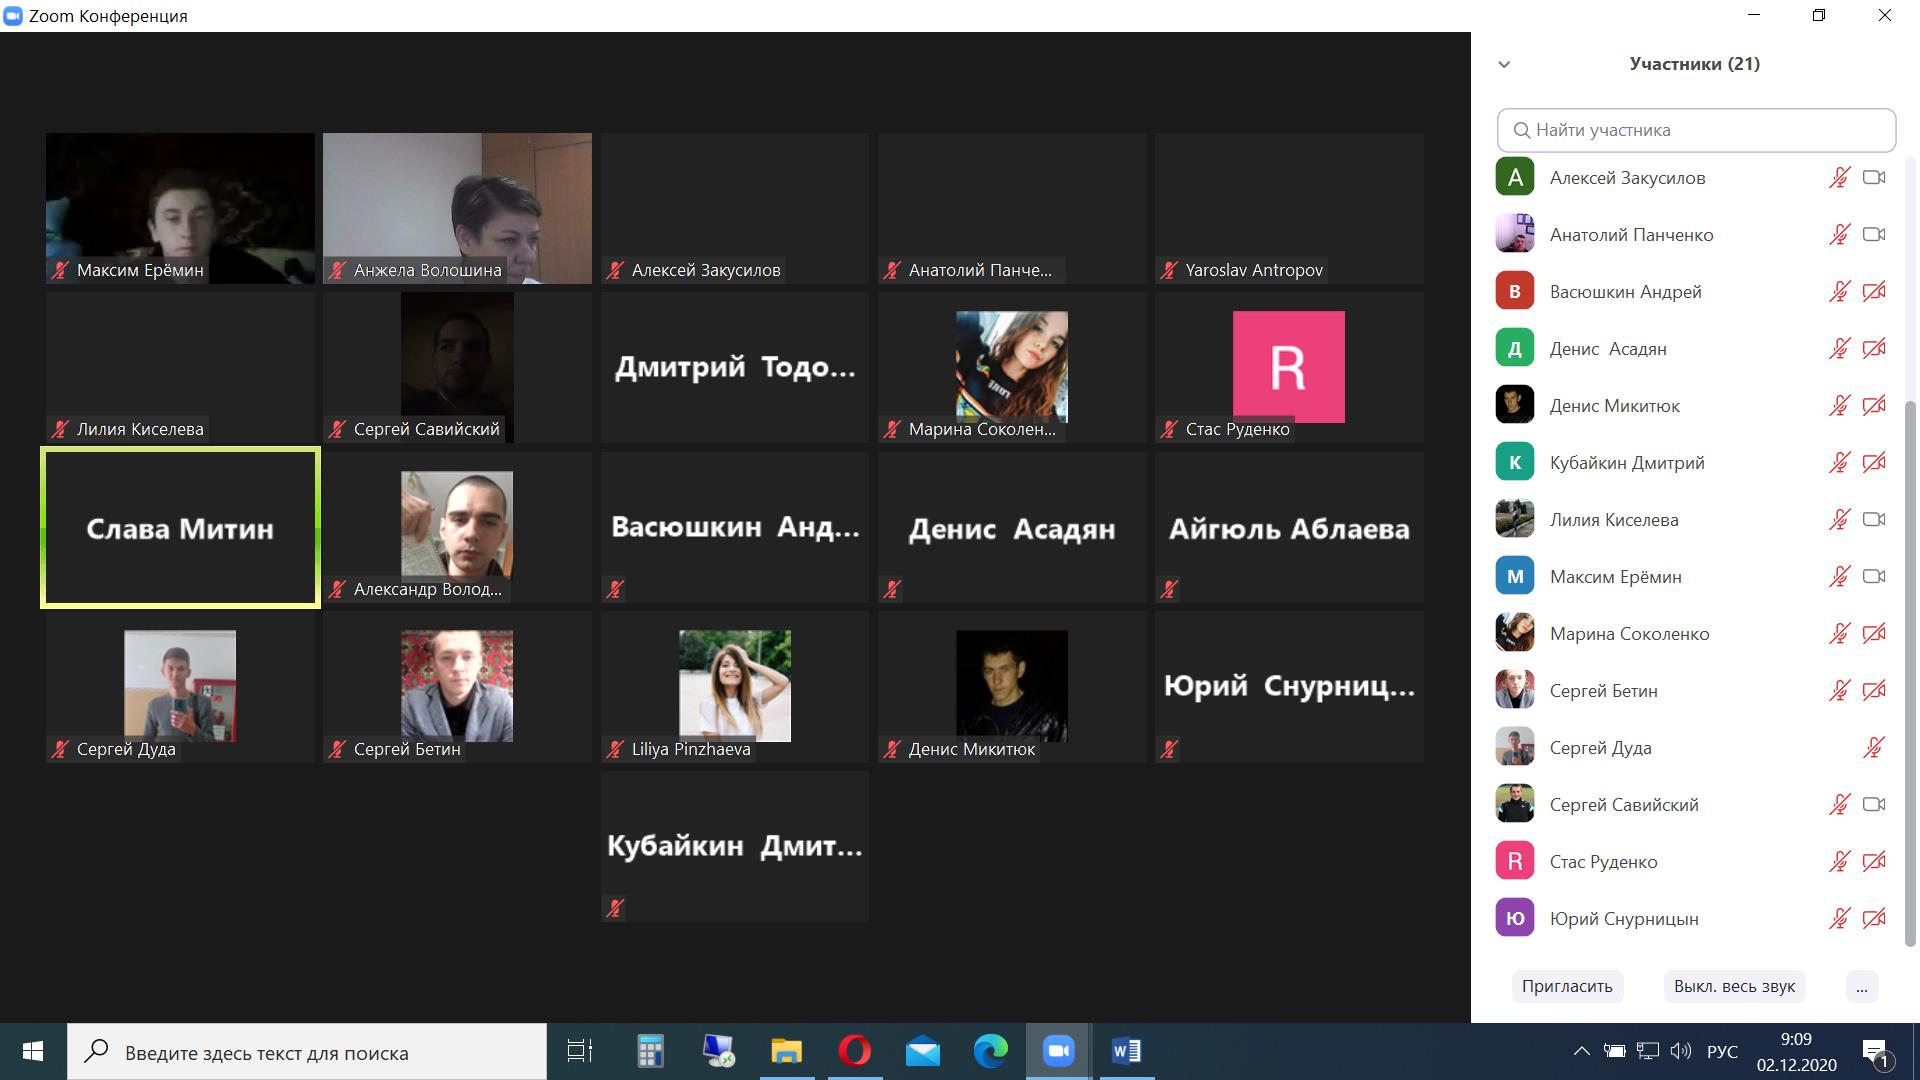Click the Пригласить button

tap(1567, 986)
